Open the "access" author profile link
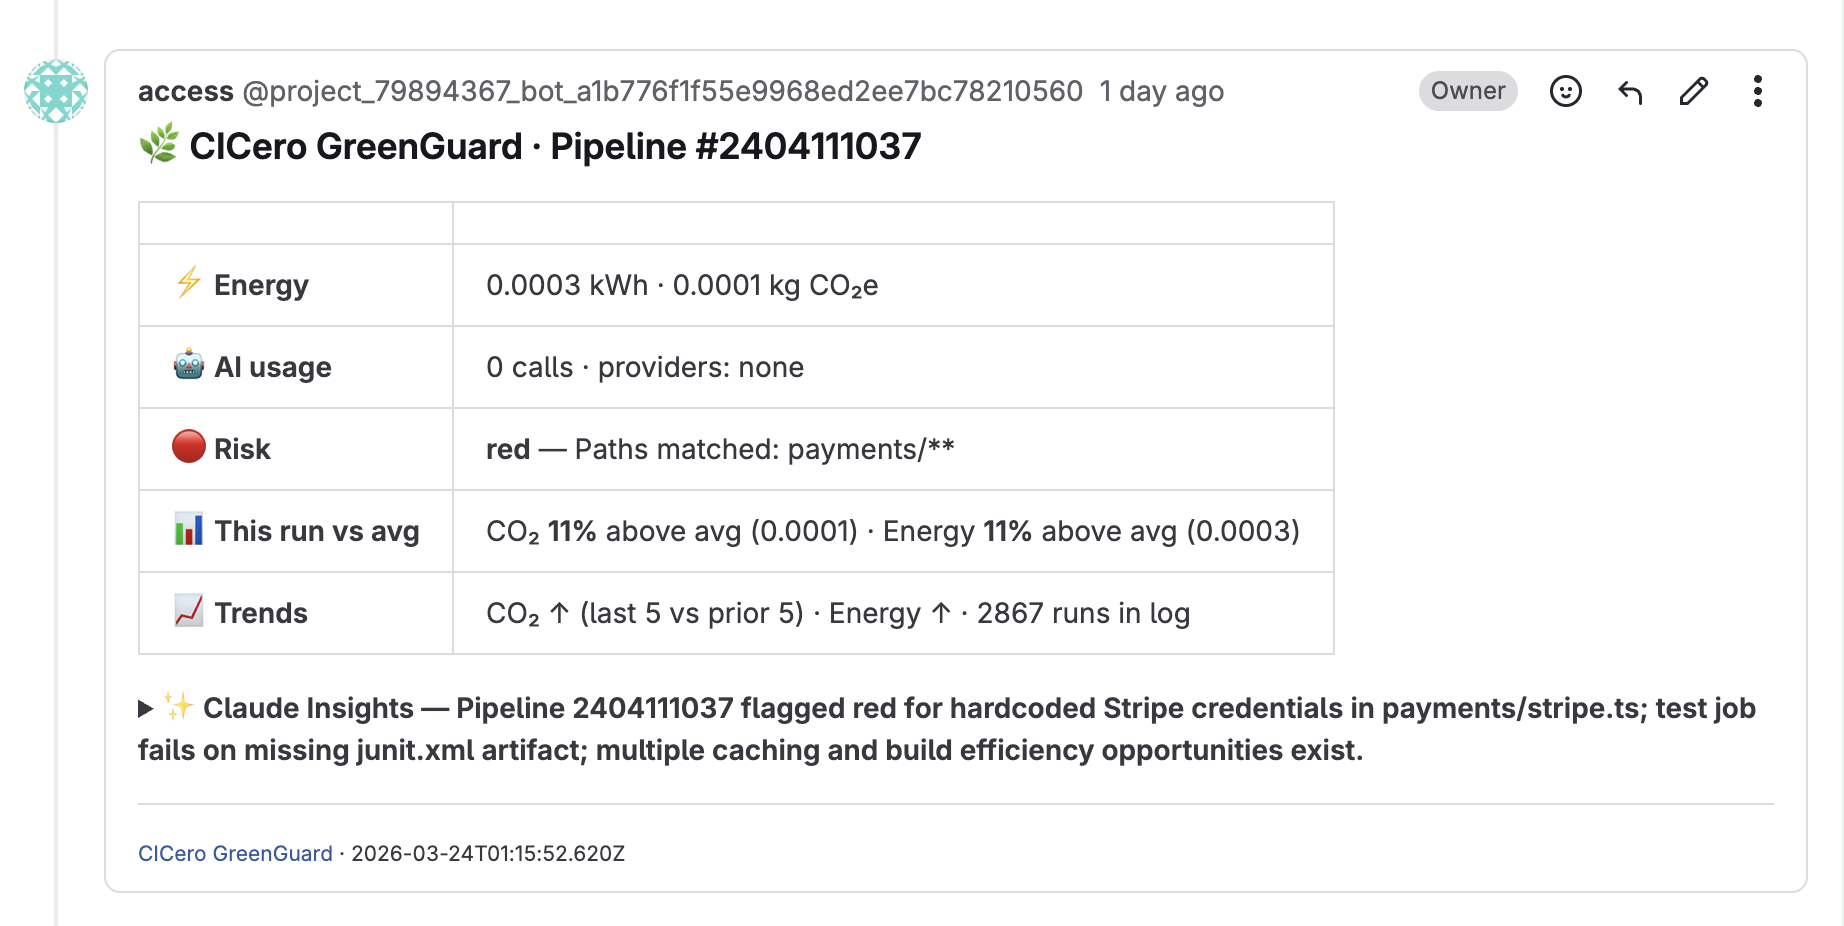The width and height of the screenshot is (1844, 926). coord(185,92)
